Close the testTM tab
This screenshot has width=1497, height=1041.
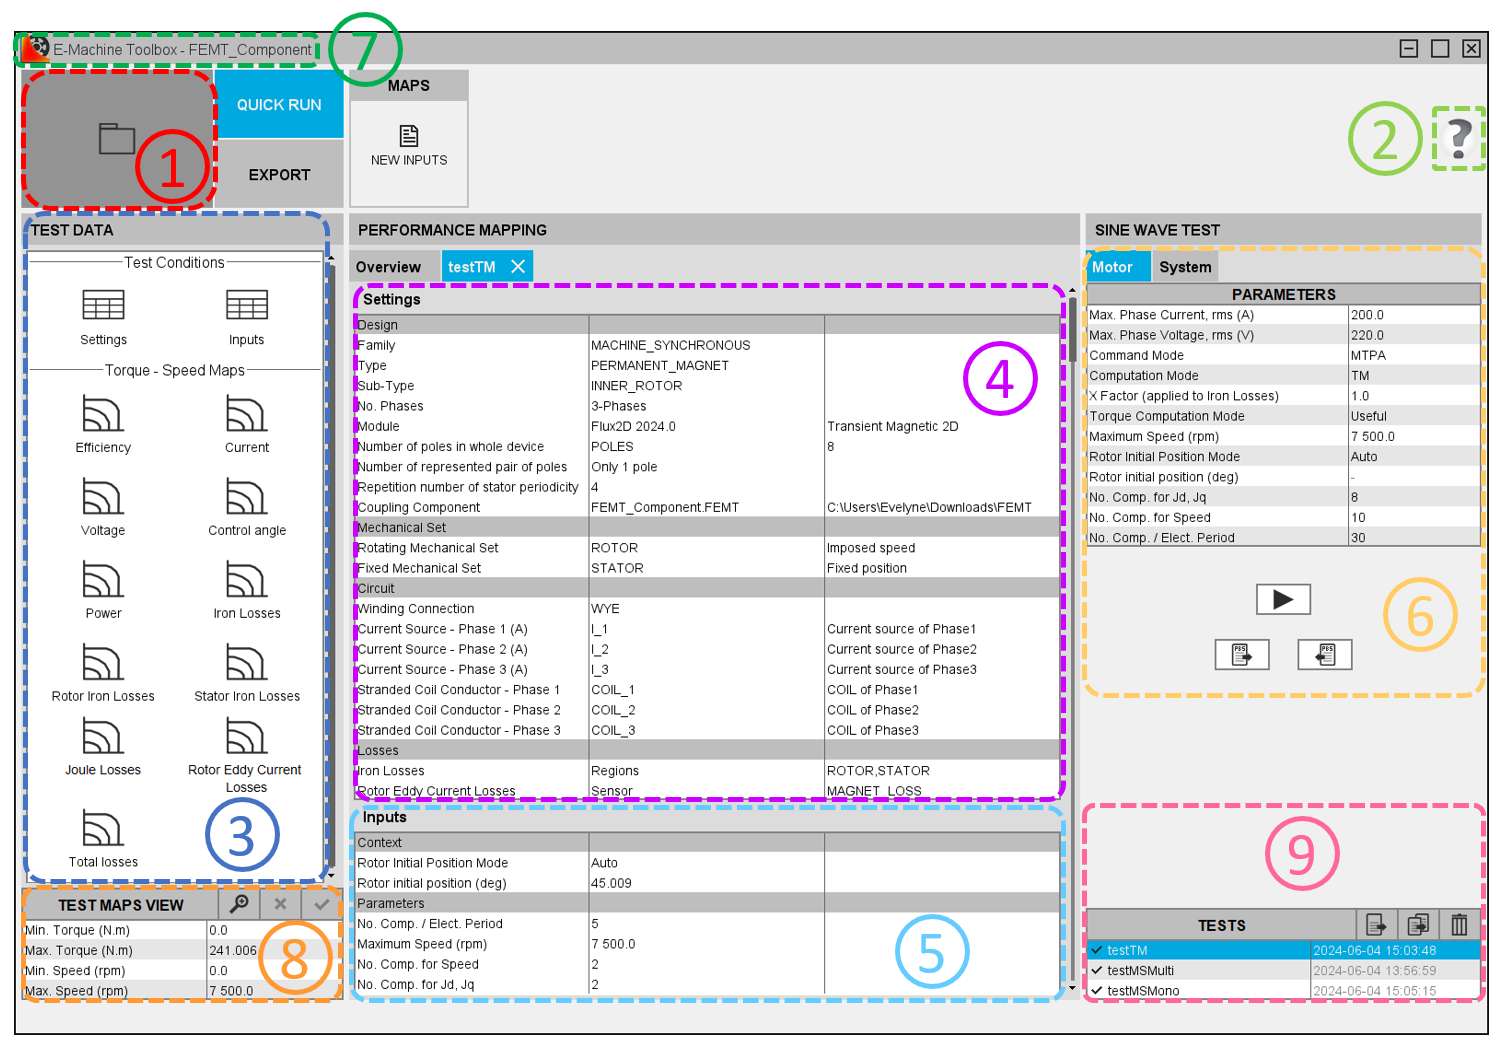click(518, 266)
